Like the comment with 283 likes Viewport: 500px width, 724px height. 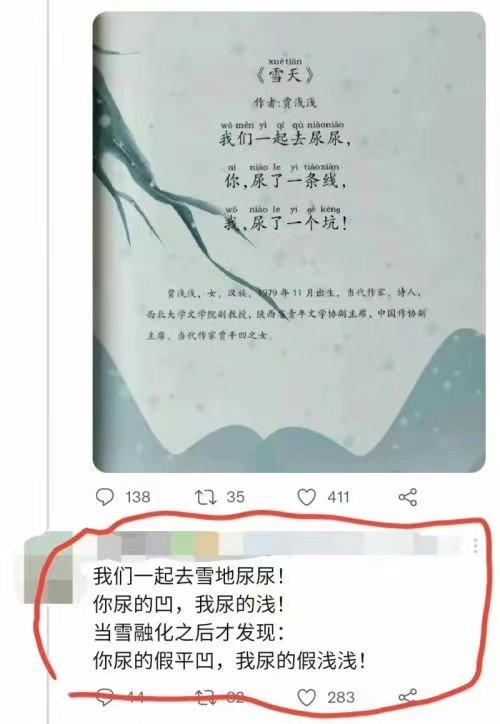pyautogui.click(x=307, y=697)
